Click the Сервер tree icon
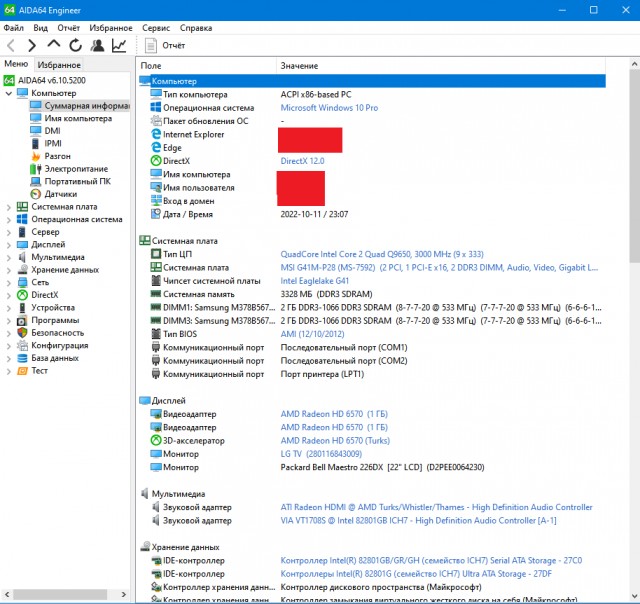640x604 pixels. pos(22,232)
